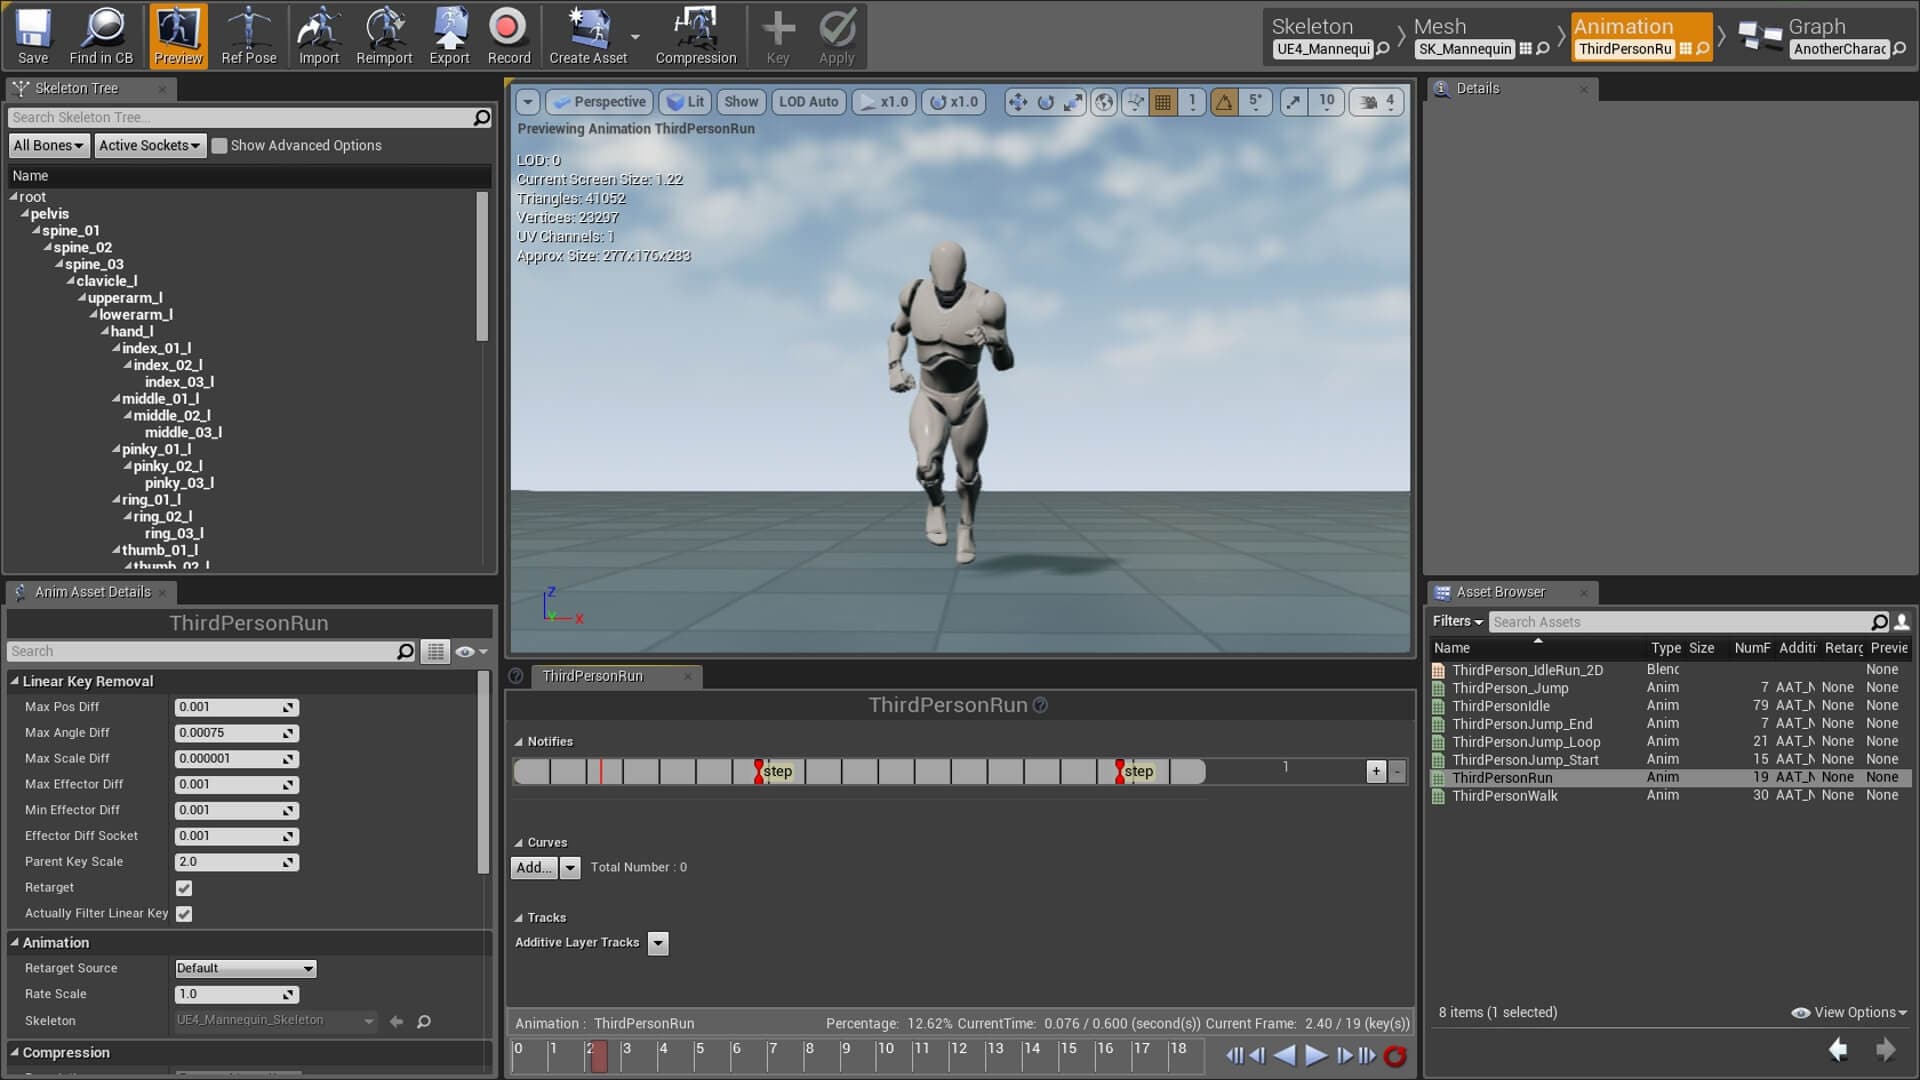Click the Apply toolbar icon
Viewport: 1920px width, 1080px height.
point(837,36)
